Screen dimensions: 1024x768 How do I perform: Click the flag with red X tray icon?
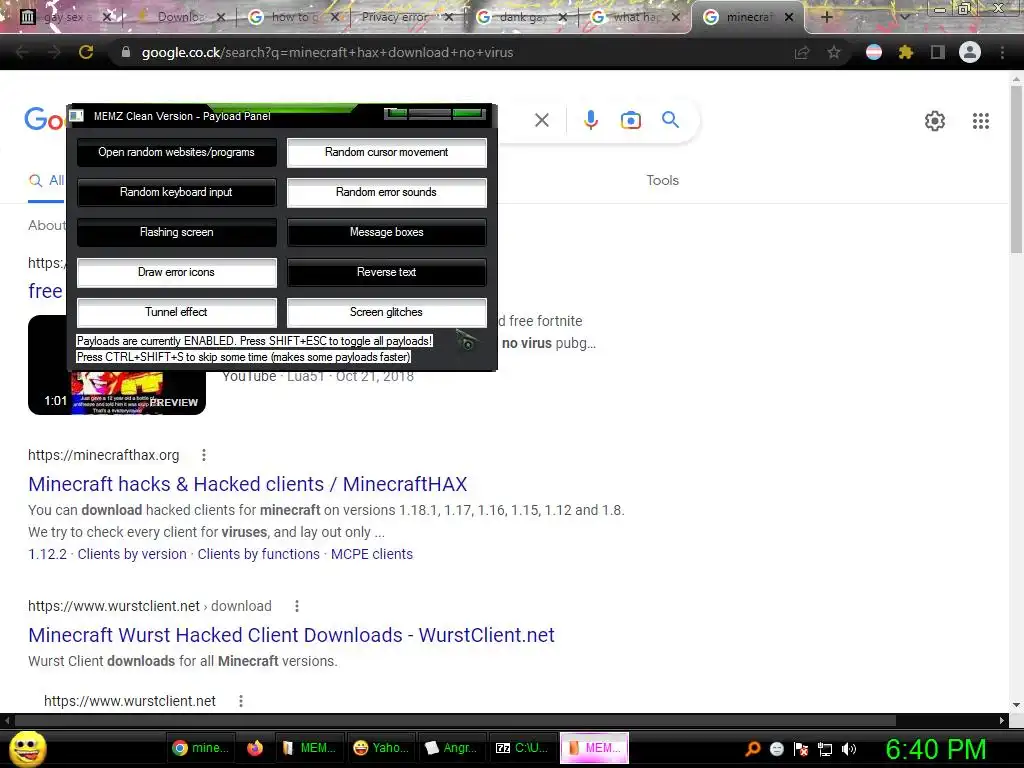[801, 749]
